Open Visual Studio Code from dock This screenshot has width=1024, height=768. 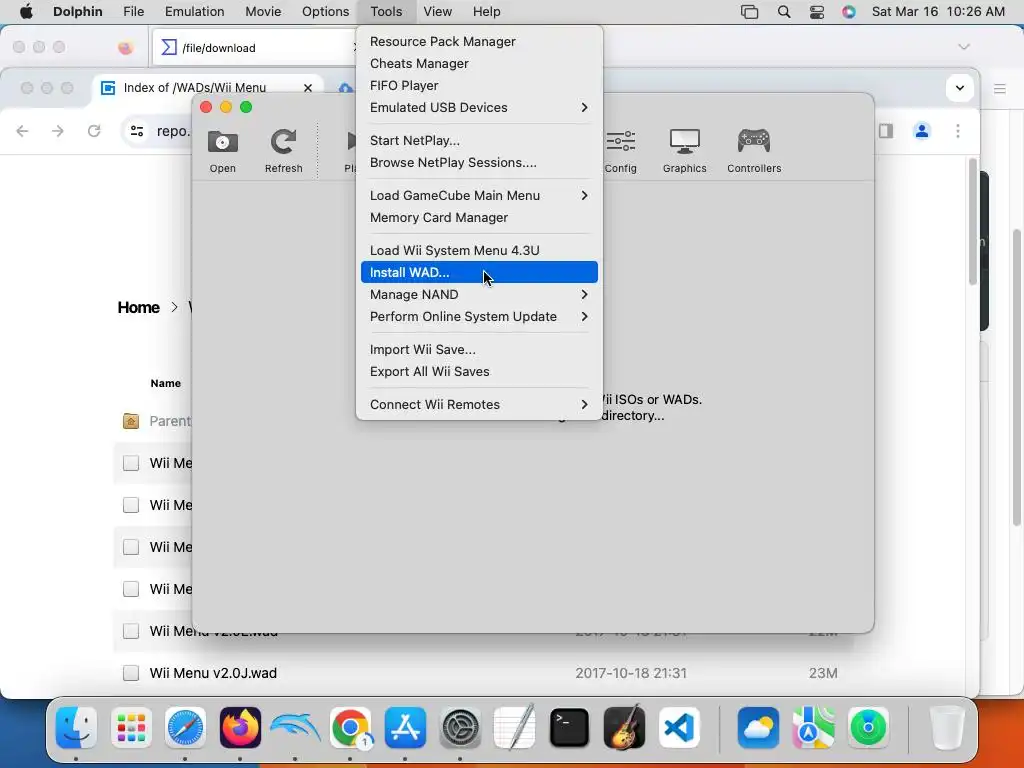click(x=679, y=728)
